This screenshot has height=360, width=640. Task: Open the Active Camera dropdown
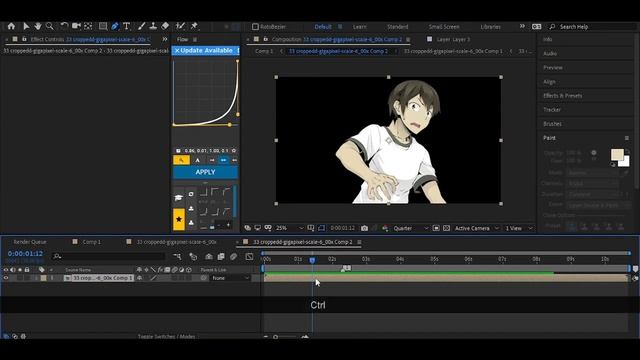476,228
